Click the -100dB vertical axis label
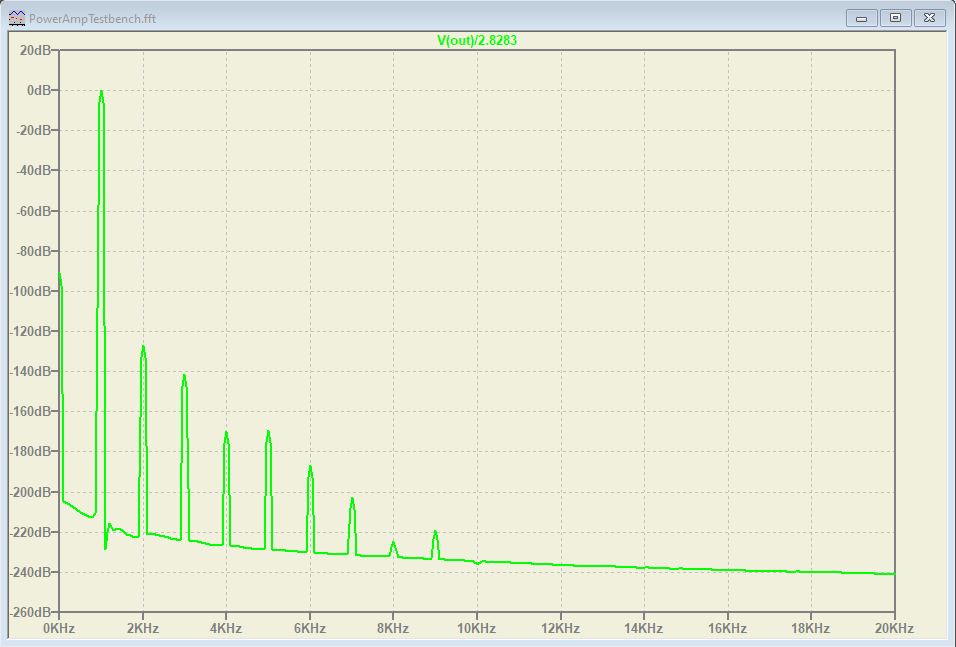 [x=30, y=291]
